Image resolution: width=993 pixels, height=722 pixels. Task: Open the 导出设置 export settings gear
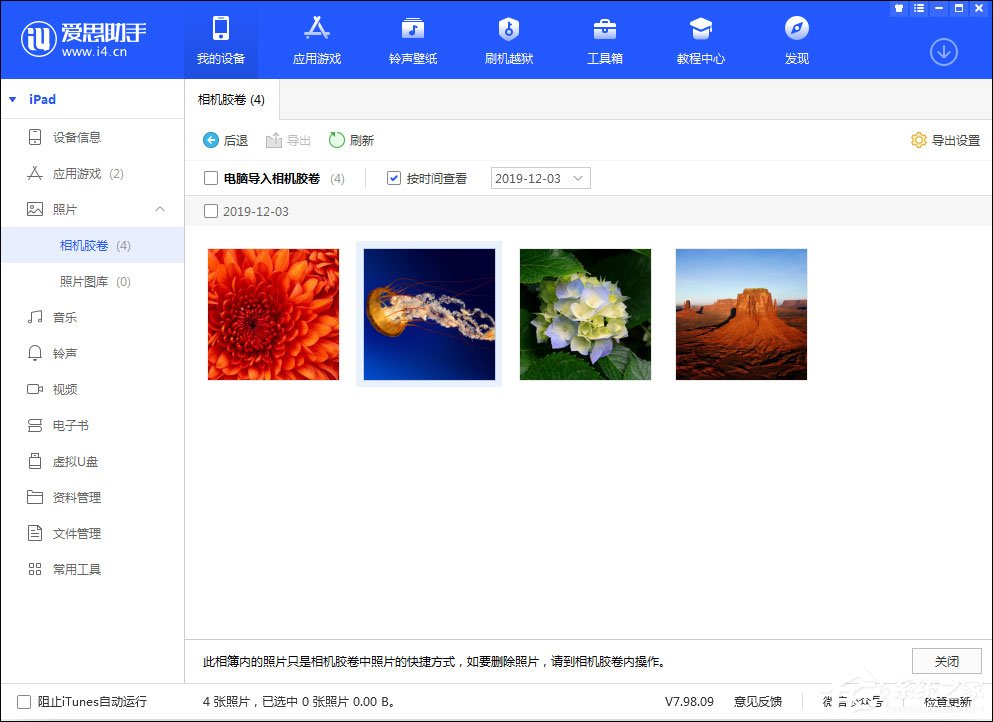coord(943,140)
